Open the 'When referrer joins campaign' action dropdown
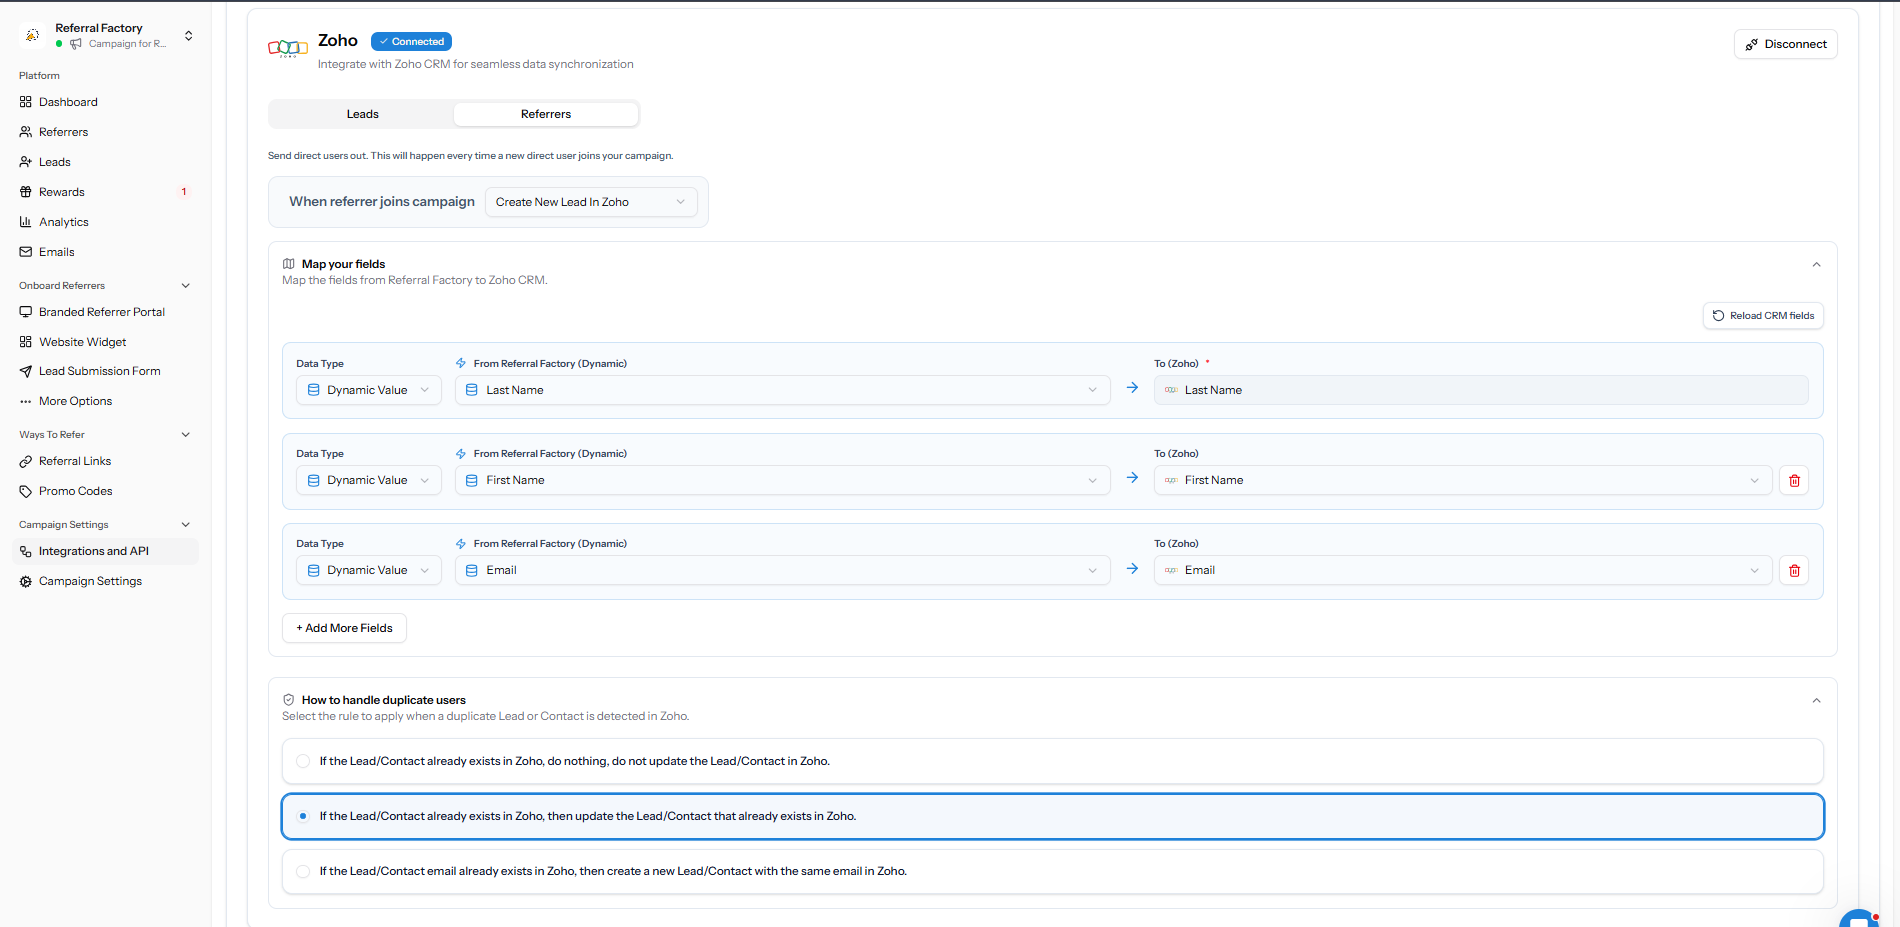Screen dimensions: 1900x927 (591, 202)
